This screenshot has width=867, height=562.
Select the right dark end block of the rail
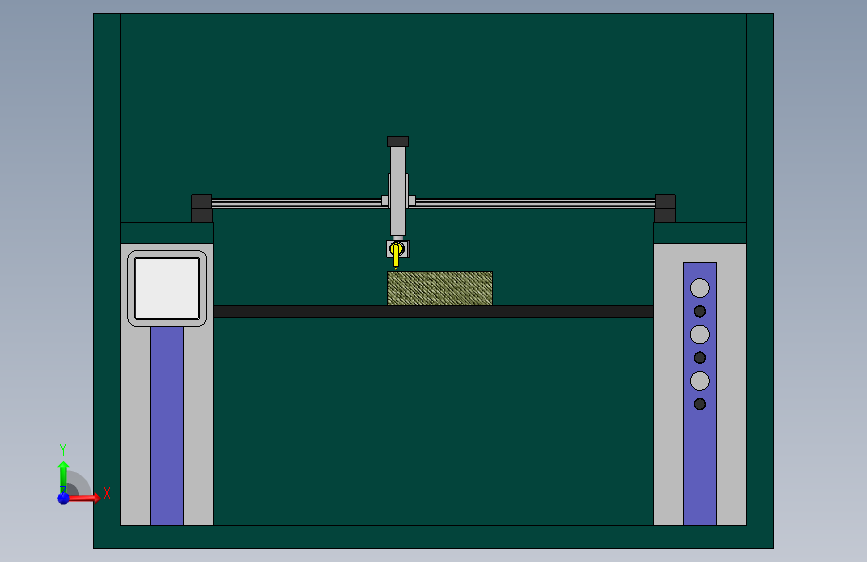(x=665, y=208)
